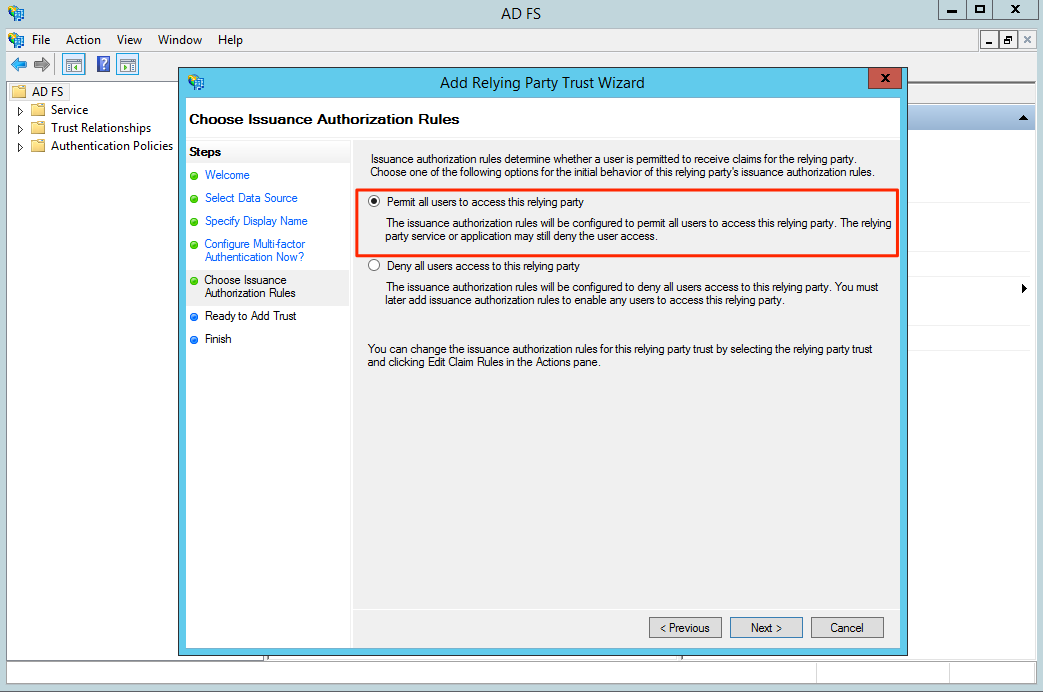The height and width of the screenshot is (692, 1043).
Task: Close the Add Relying Party Trust Wizard
Action: [885, 79]
